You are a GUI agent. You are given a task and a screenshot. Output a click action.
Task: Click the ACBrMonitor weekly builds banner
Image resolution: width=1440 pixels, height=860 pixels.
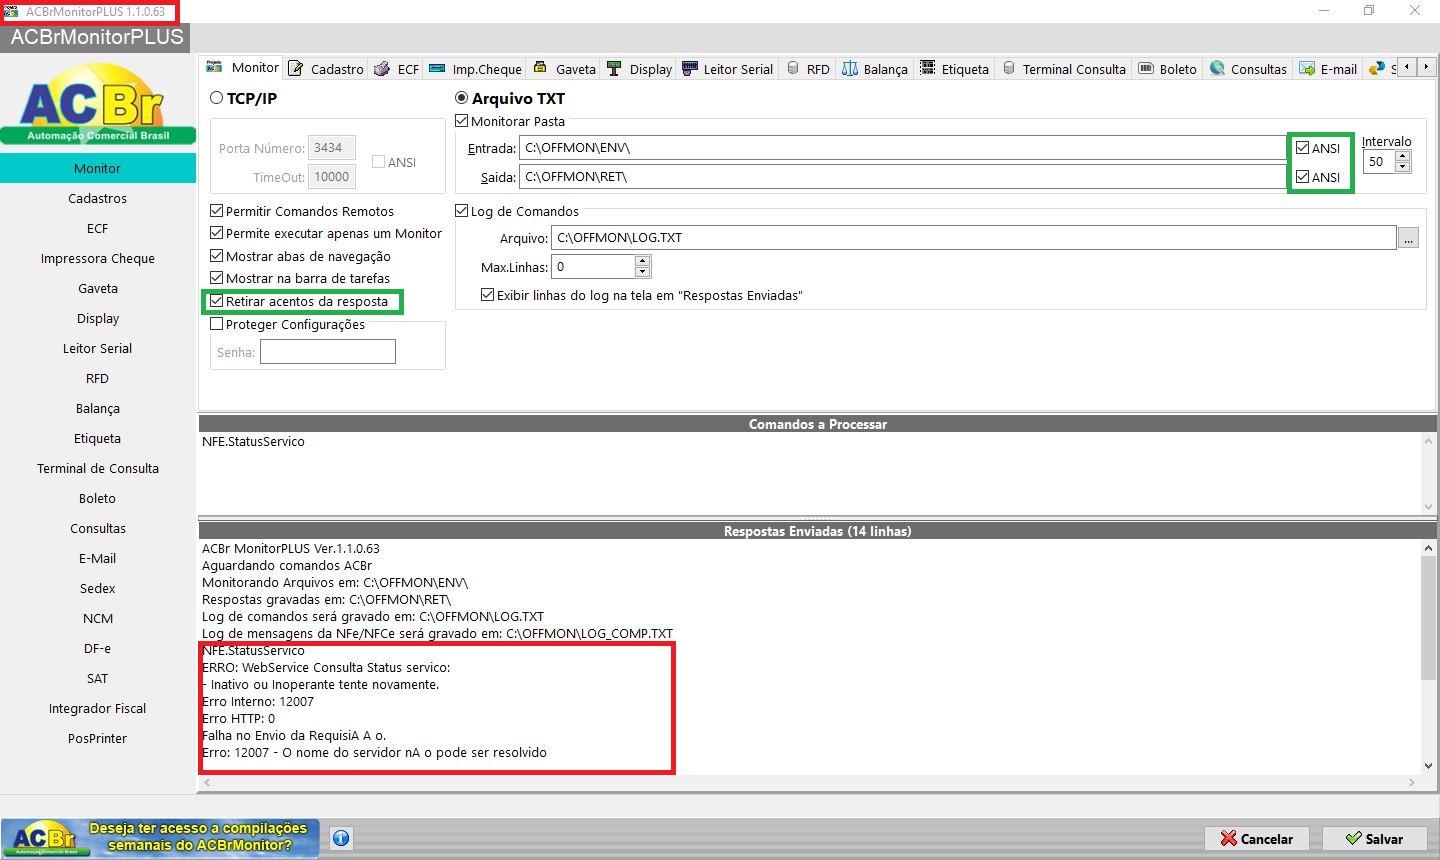coord(160,837)
